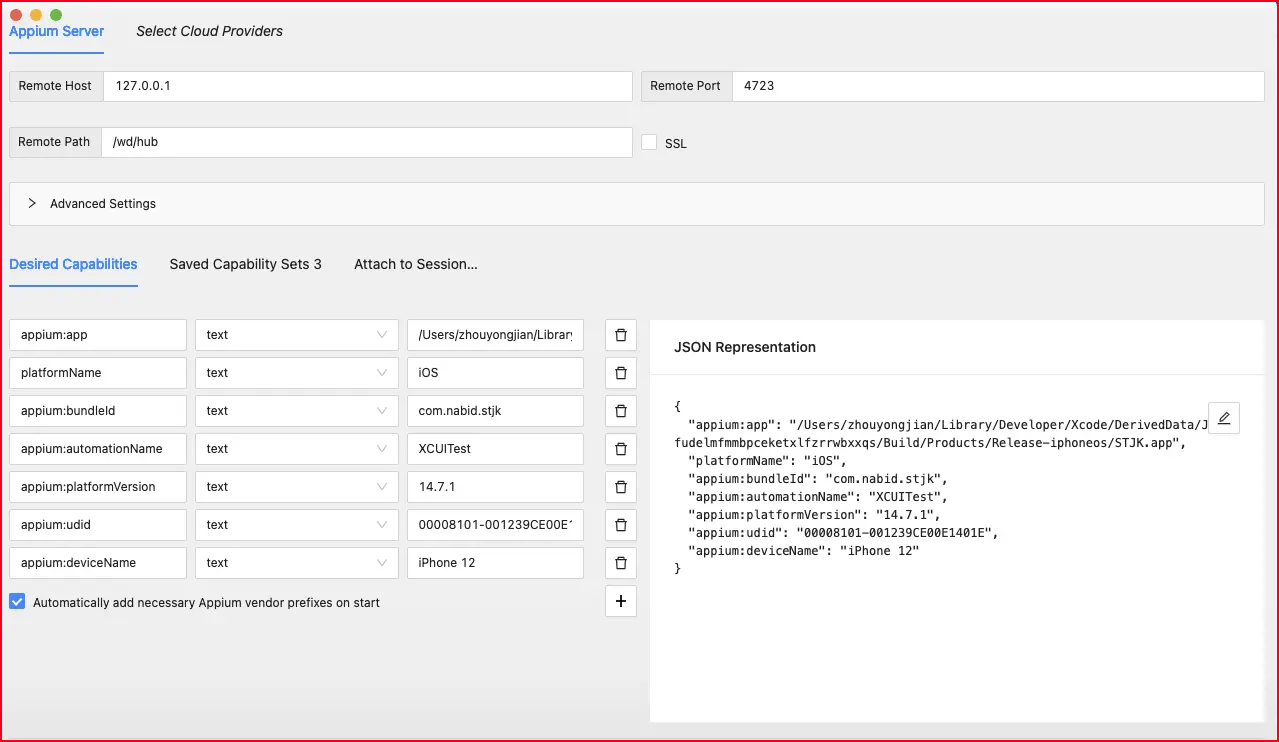Viewport: 1279px width, 742px height.
Task: Open type dropdown for appium:platformVersion
Action: 297,487
